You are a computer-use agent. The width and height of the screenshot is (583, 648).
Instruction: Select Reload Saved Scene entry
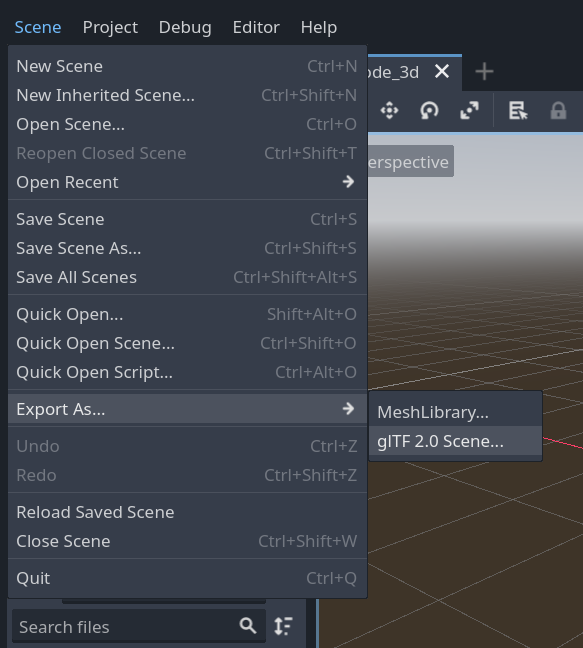[x=188, y=512]
